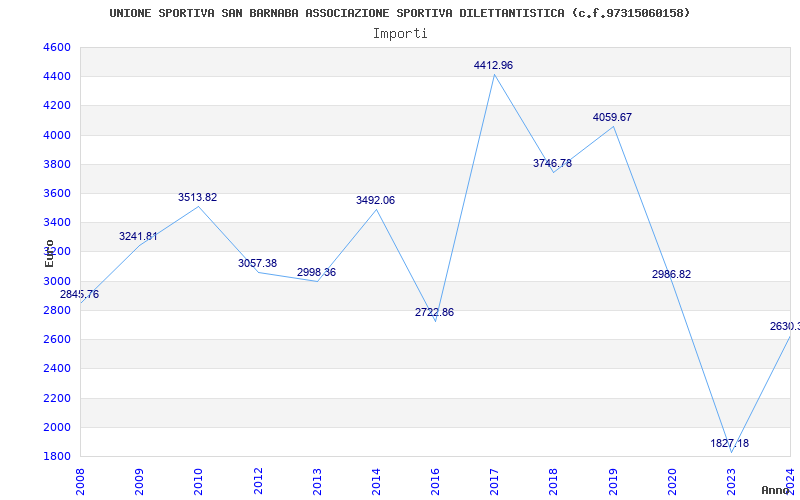Click the 2000 y-axis tick label
Screen dimensions: 800x500
(x=57, y=427)
